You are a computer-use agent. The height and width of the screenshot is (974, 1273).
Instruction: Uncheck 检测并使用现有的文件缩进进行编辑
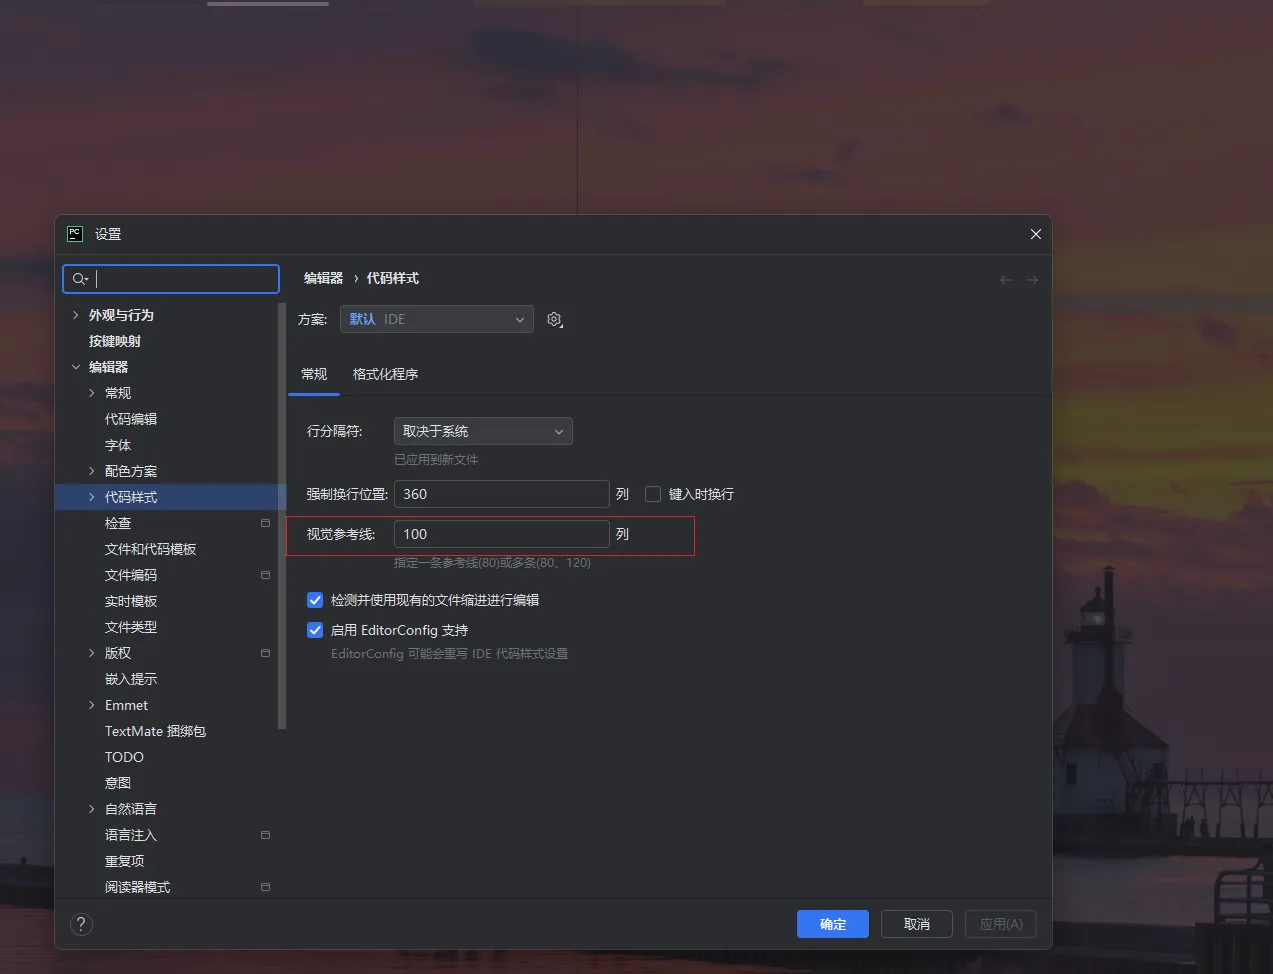click(315, 600)
